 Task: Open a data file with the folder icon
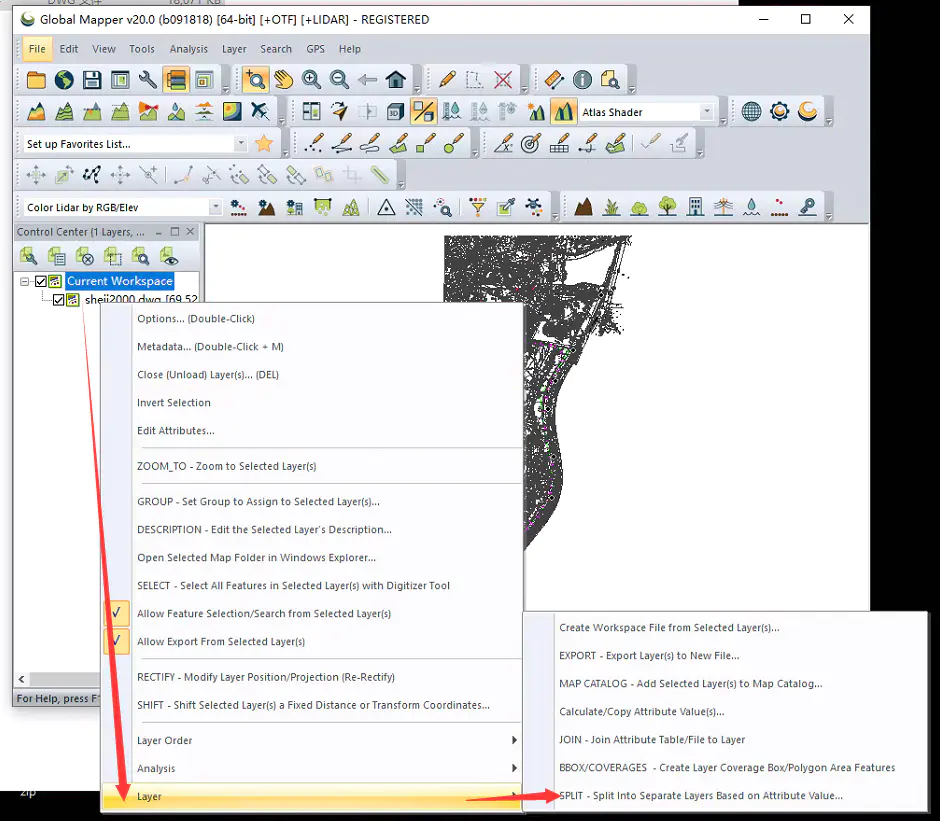pos(36,80)
